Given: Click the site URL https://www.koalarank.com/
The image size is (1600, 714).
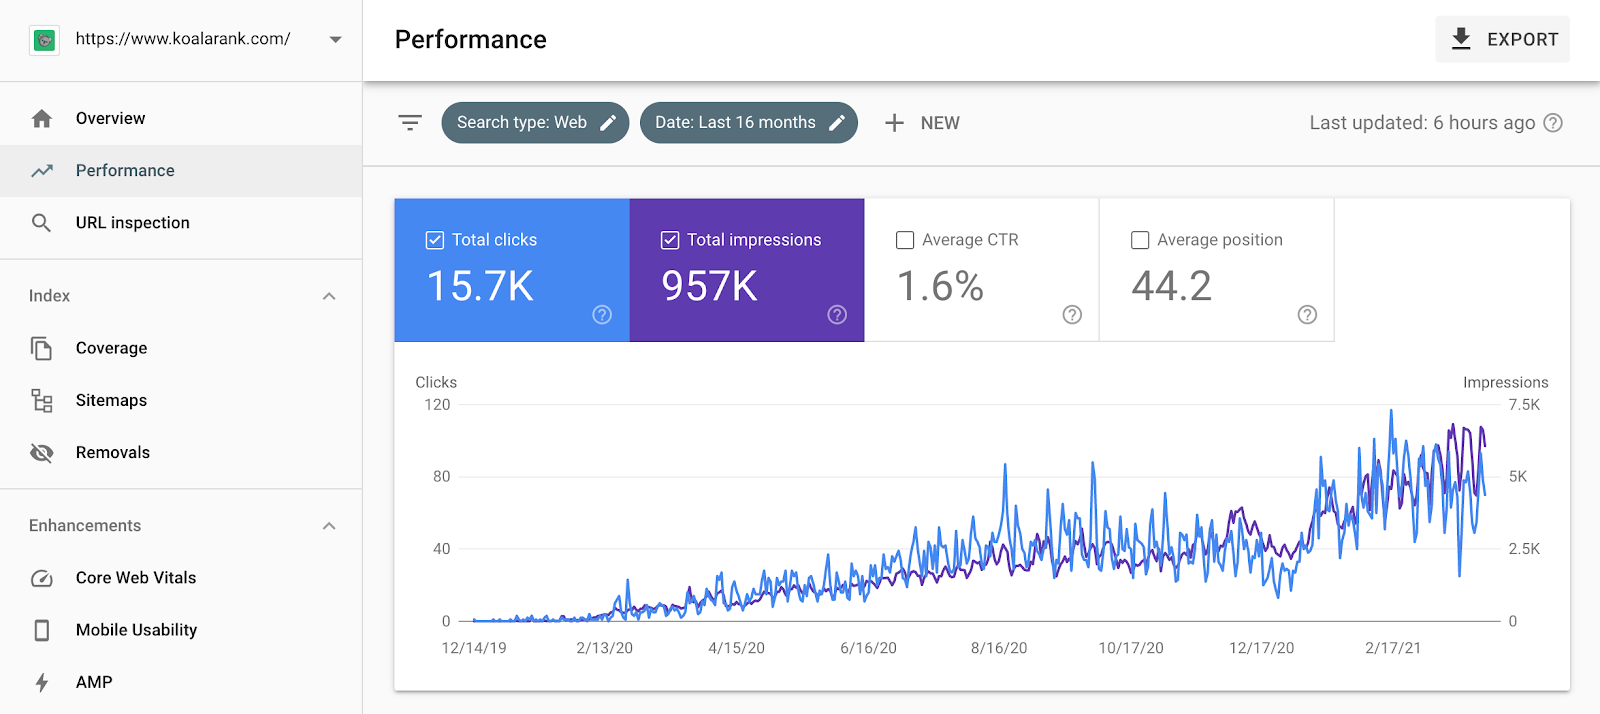Looking at the screenshot, I should (x=183, y=39).
